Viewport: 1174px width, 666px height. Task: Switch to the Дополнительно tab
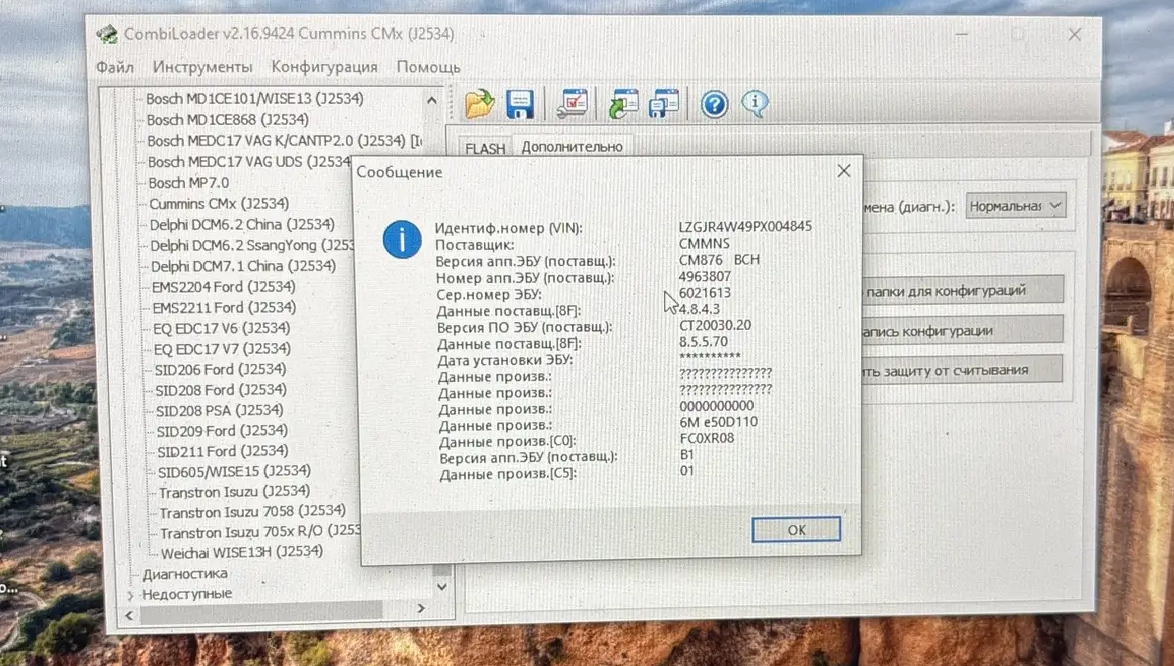point(572,147)
